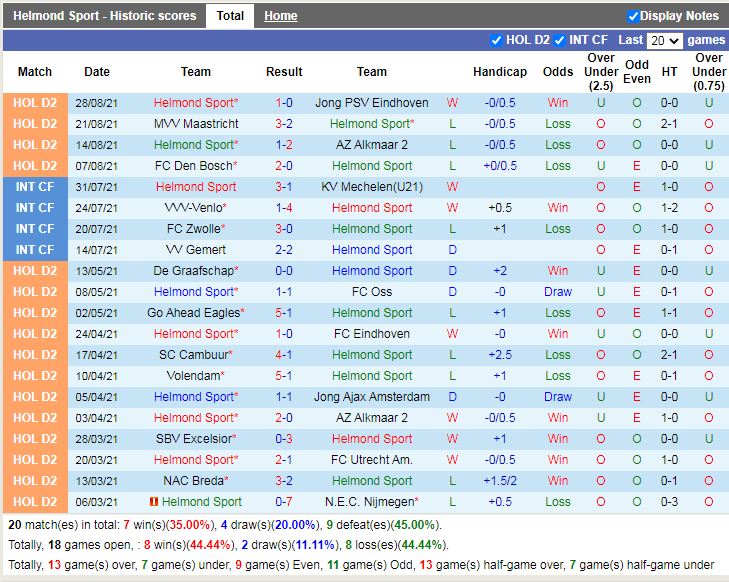Image resolution: width=729 pixels, height=582 pixels.
Task: Open KV Mechelen(U21) team link
Action: tap(371, 187)
